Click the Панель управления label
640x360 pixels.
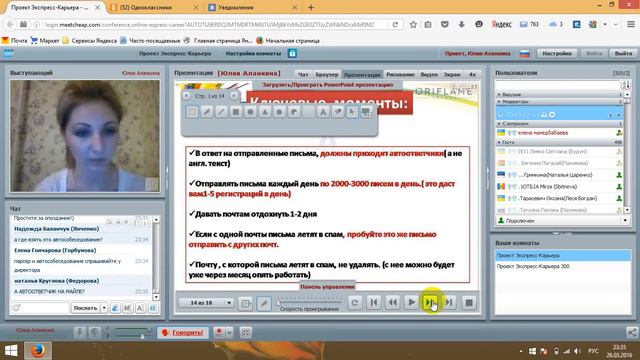tap(327, 287)
